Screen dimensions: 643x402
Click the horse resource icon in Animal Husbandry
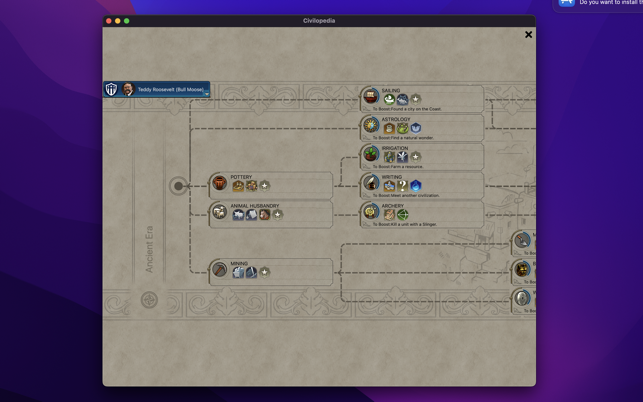264,215
